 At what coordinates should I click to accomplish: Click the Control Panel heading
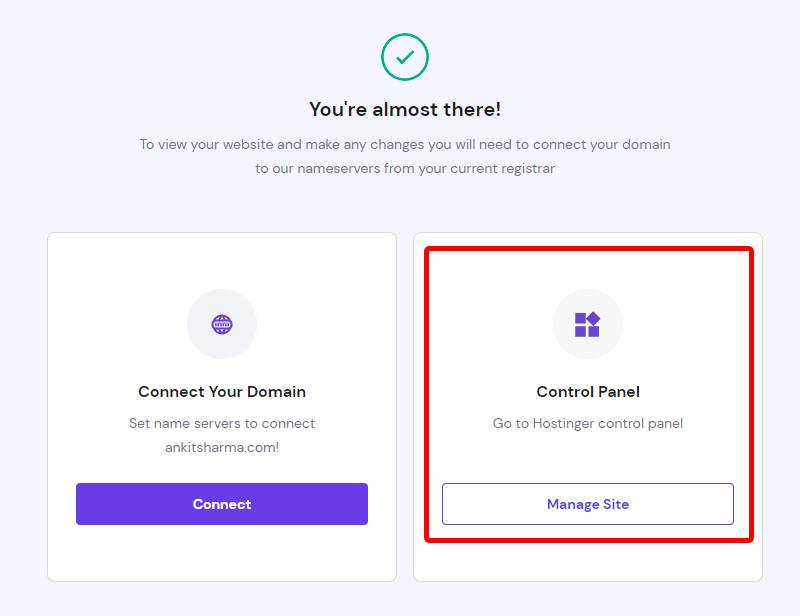tap(588, 391)
